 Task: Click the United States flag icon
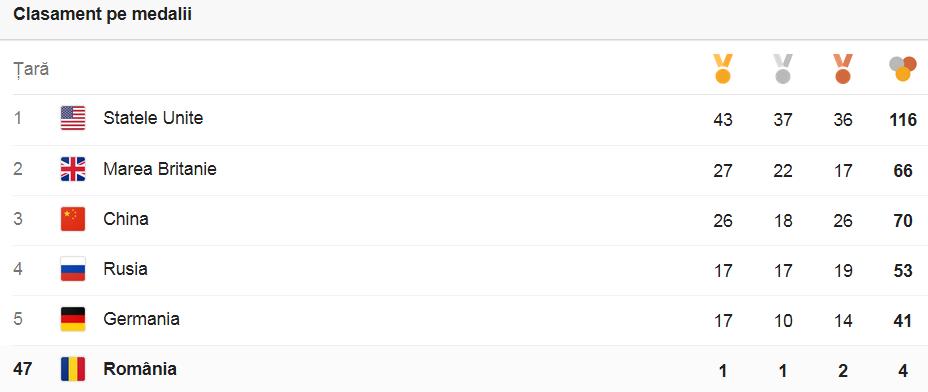point(73,118)
